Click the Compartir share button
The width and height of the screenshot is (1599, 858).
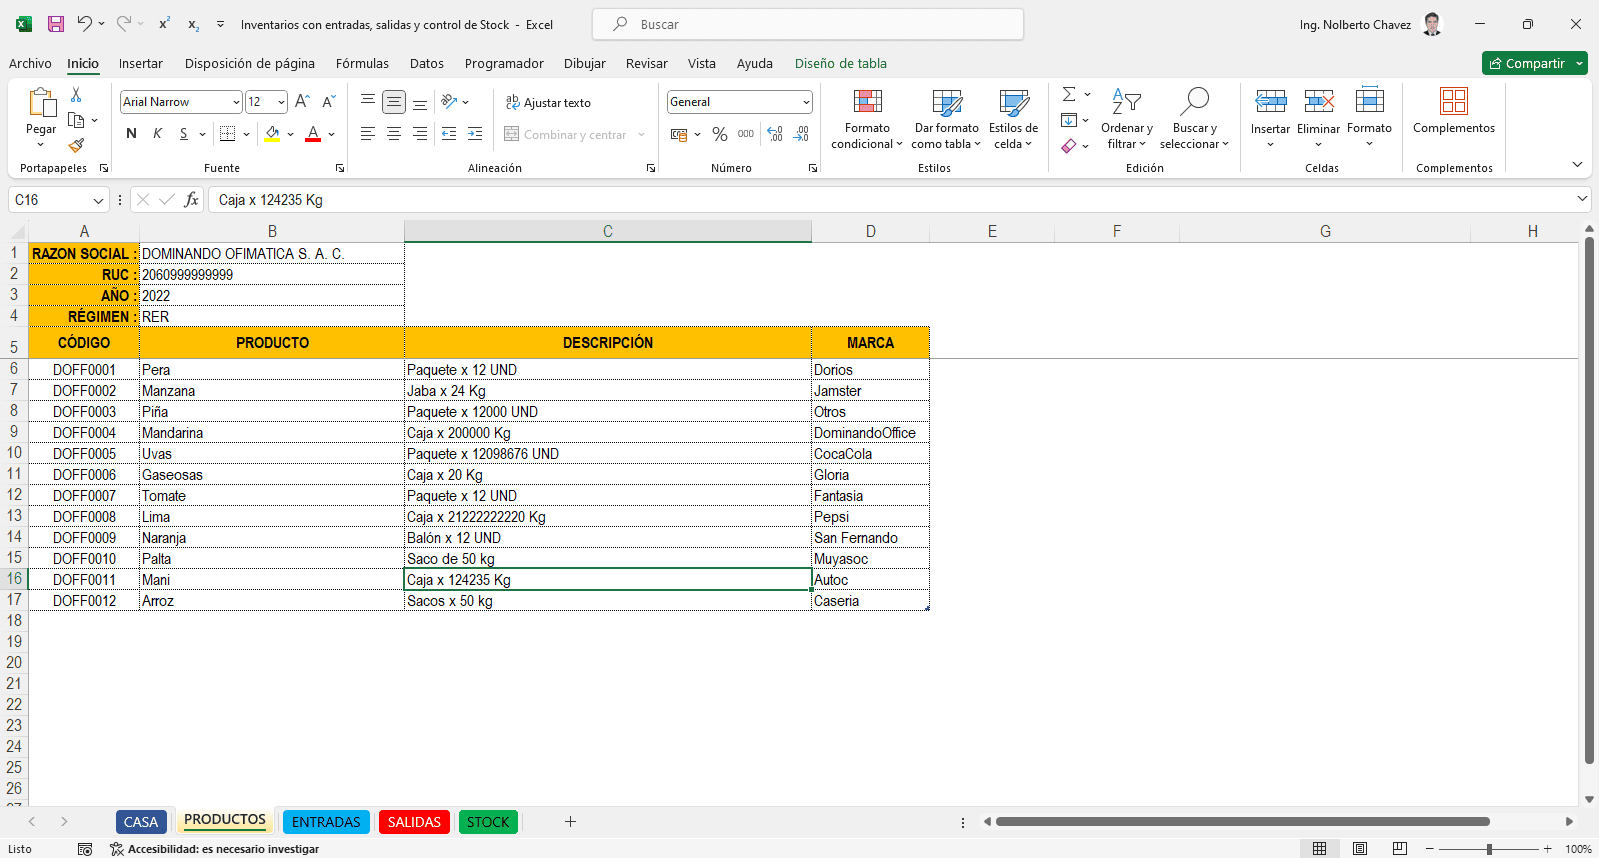[x=1528, y=63]
